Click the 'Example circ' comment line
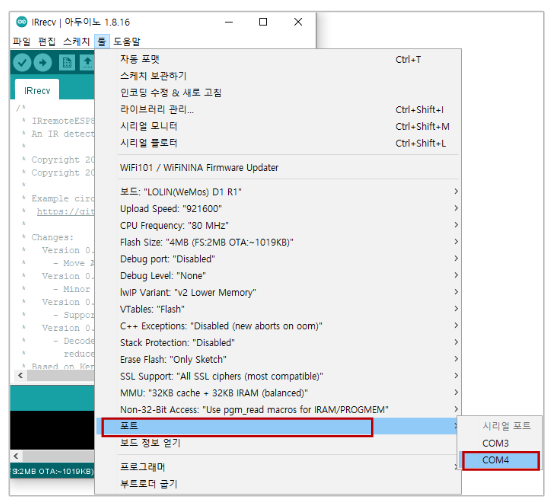The height and width of the screenshot is (504, 553). [63, 199]
